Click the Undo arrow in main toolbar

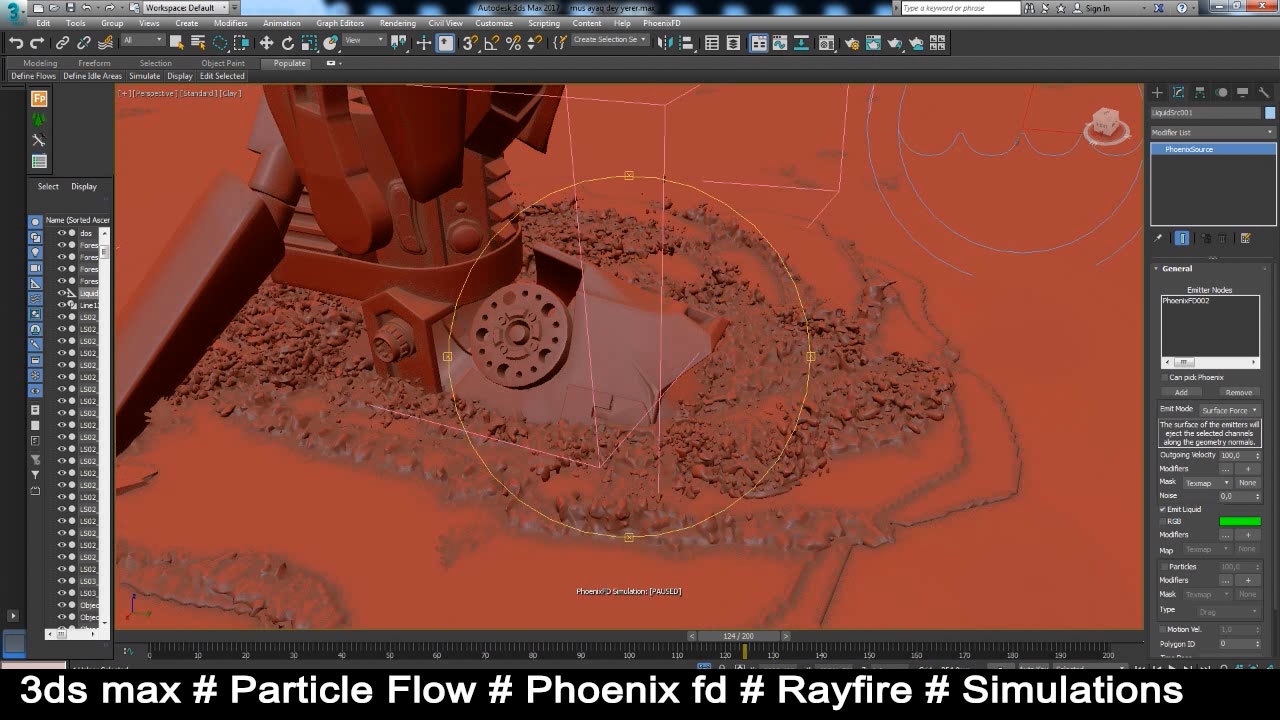coord(16,43)
